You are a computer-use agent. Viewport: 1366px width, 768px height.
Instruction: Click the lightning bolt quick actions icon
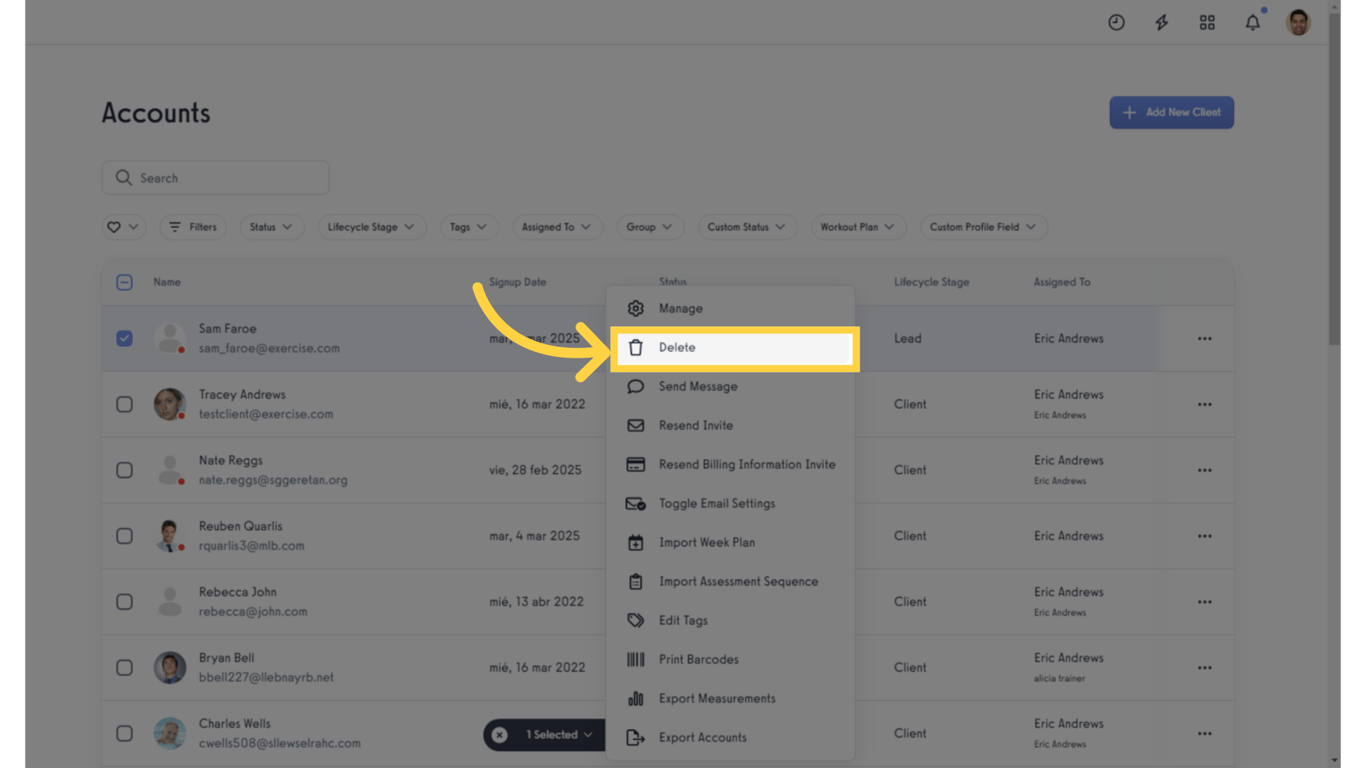pos(1161,22)
